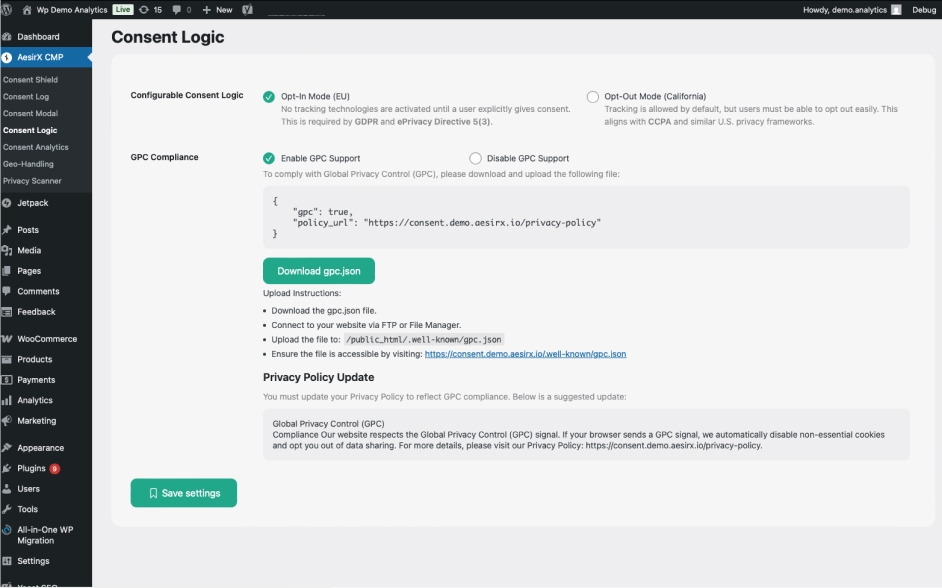
Task: Open the well-known/gpc.json verification link
Action: (526, 354)
